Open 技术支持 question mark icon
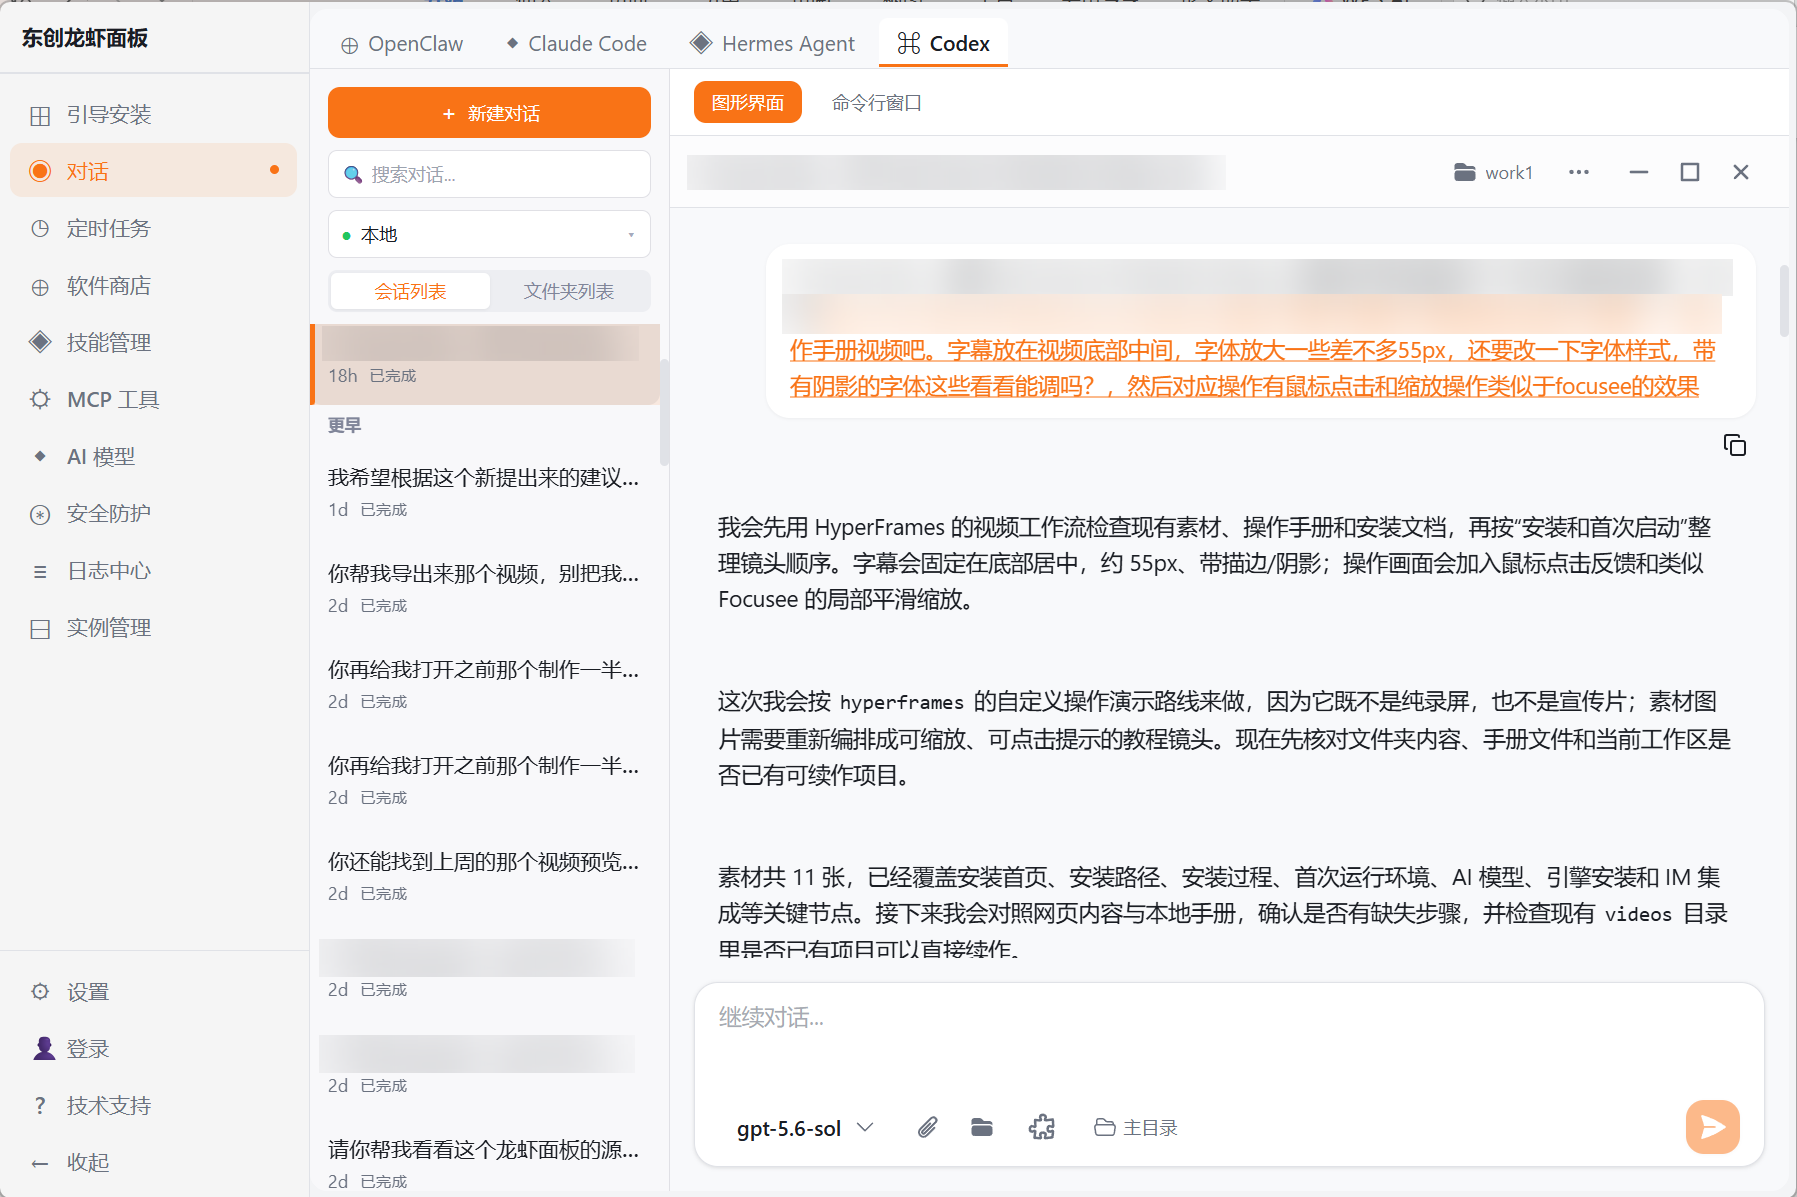Screen dimensions: 1797x1197 tap(40, 1106)
